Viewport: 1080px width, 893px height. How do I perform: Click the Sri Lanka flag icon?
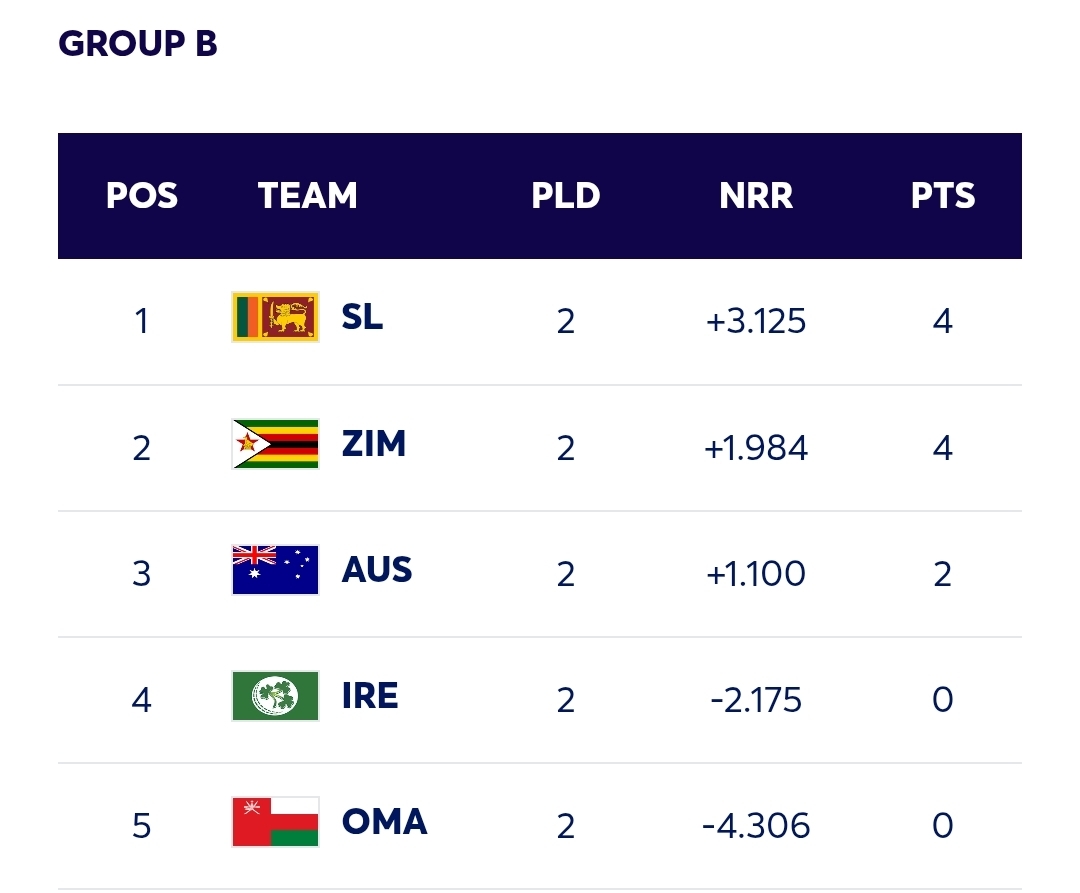pyautogui.click(x=275, y=317)
